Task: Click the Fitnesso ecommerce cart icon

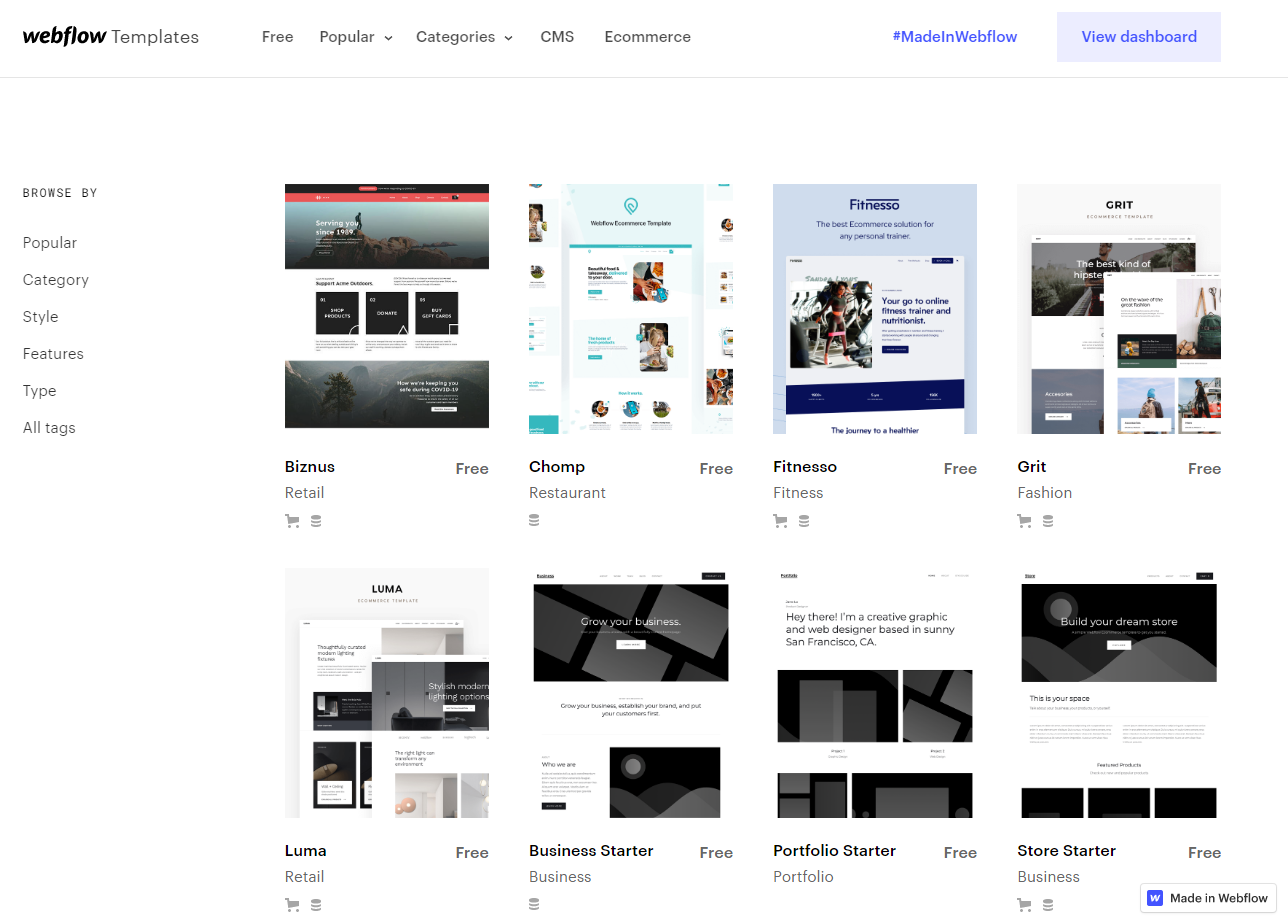Action: point(780,520)
